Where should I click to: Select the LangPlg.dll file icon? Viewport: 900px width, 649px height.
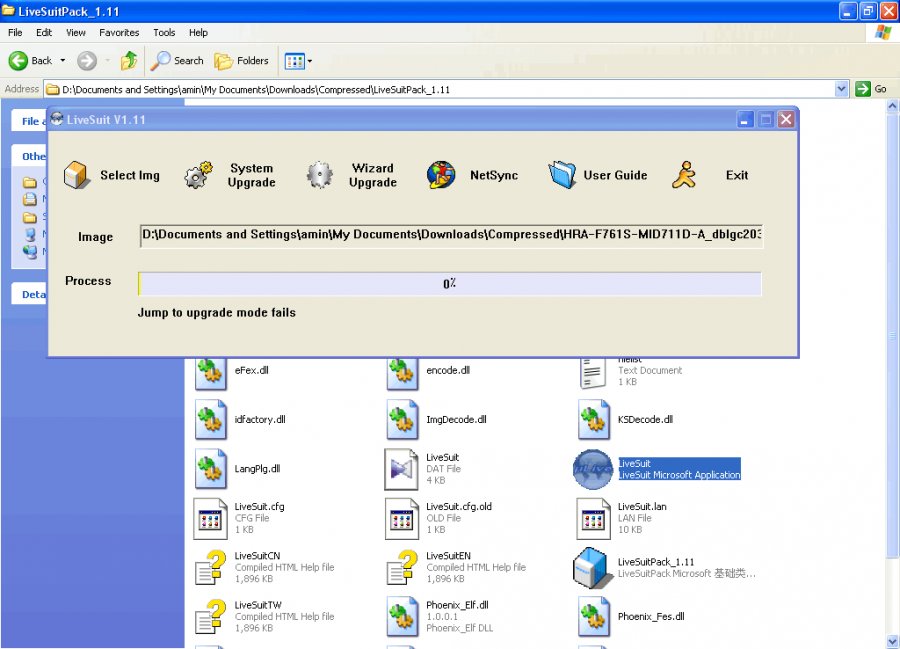tap(211, 469)
